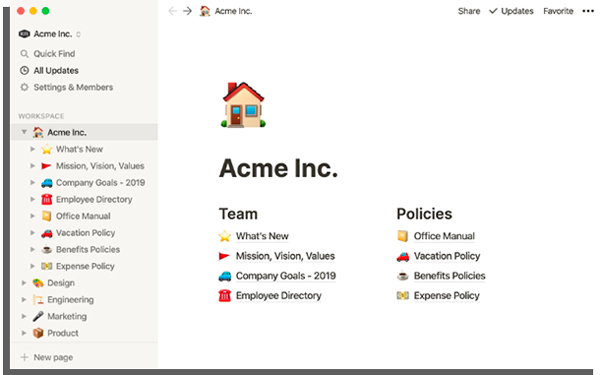The height and width of the screenshot is (375, 600).
Task: Open the Benefits Policies link under Policies
Action: (x=449, y=276)
